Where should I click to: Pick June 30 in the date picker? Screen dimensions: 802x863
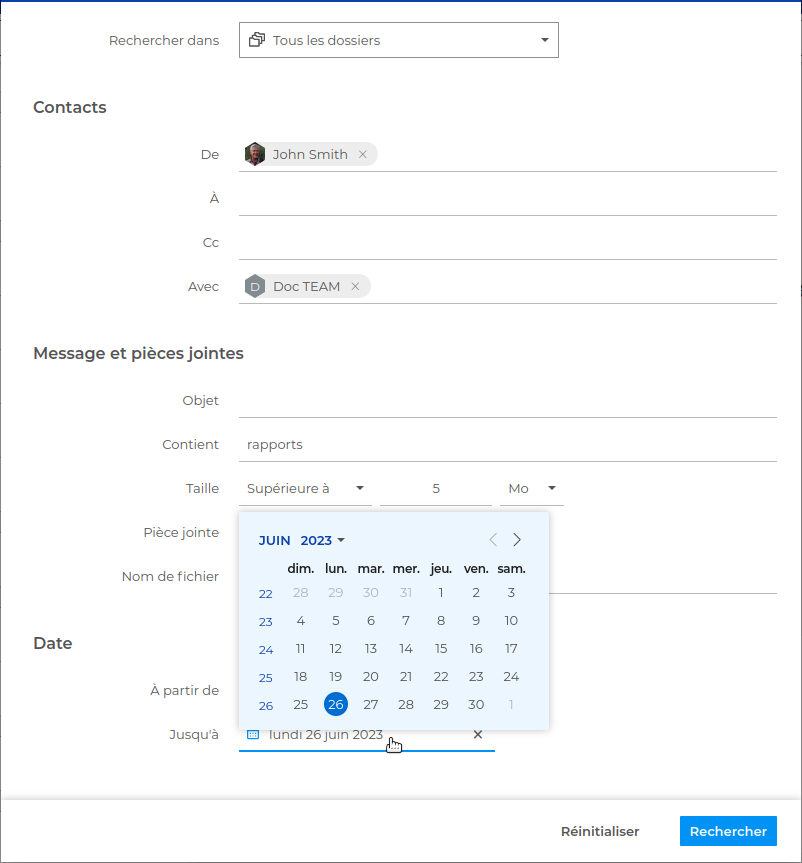click(x=476, y=705)
